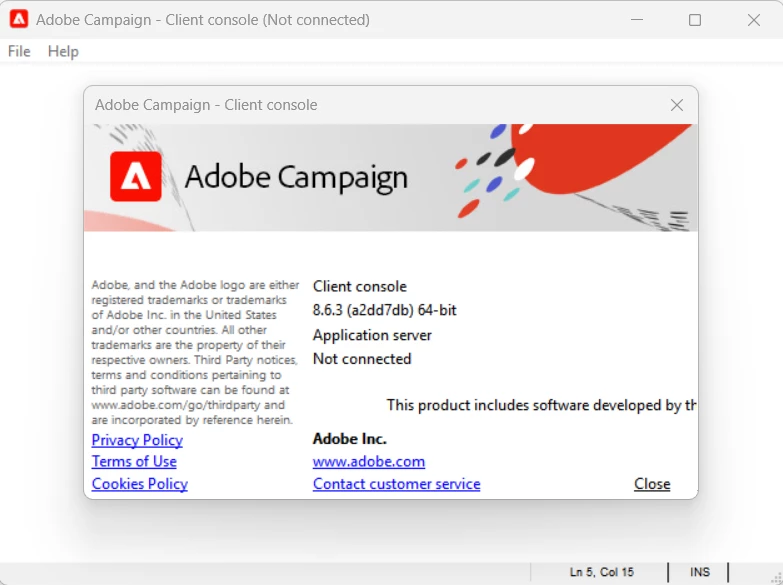Click the 'Adobe Campaign' banner title text
Screen dimensions: 783x585
pyautogui.click(x=296, y=177)
